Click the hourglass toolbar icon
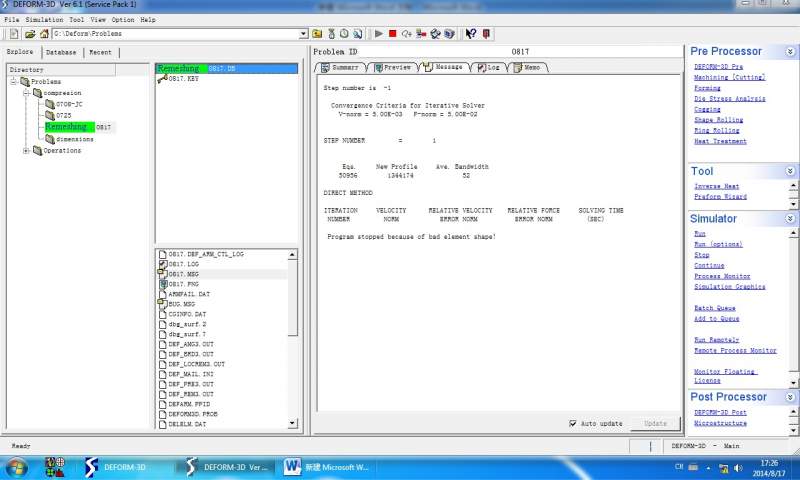 click(332, 34)
